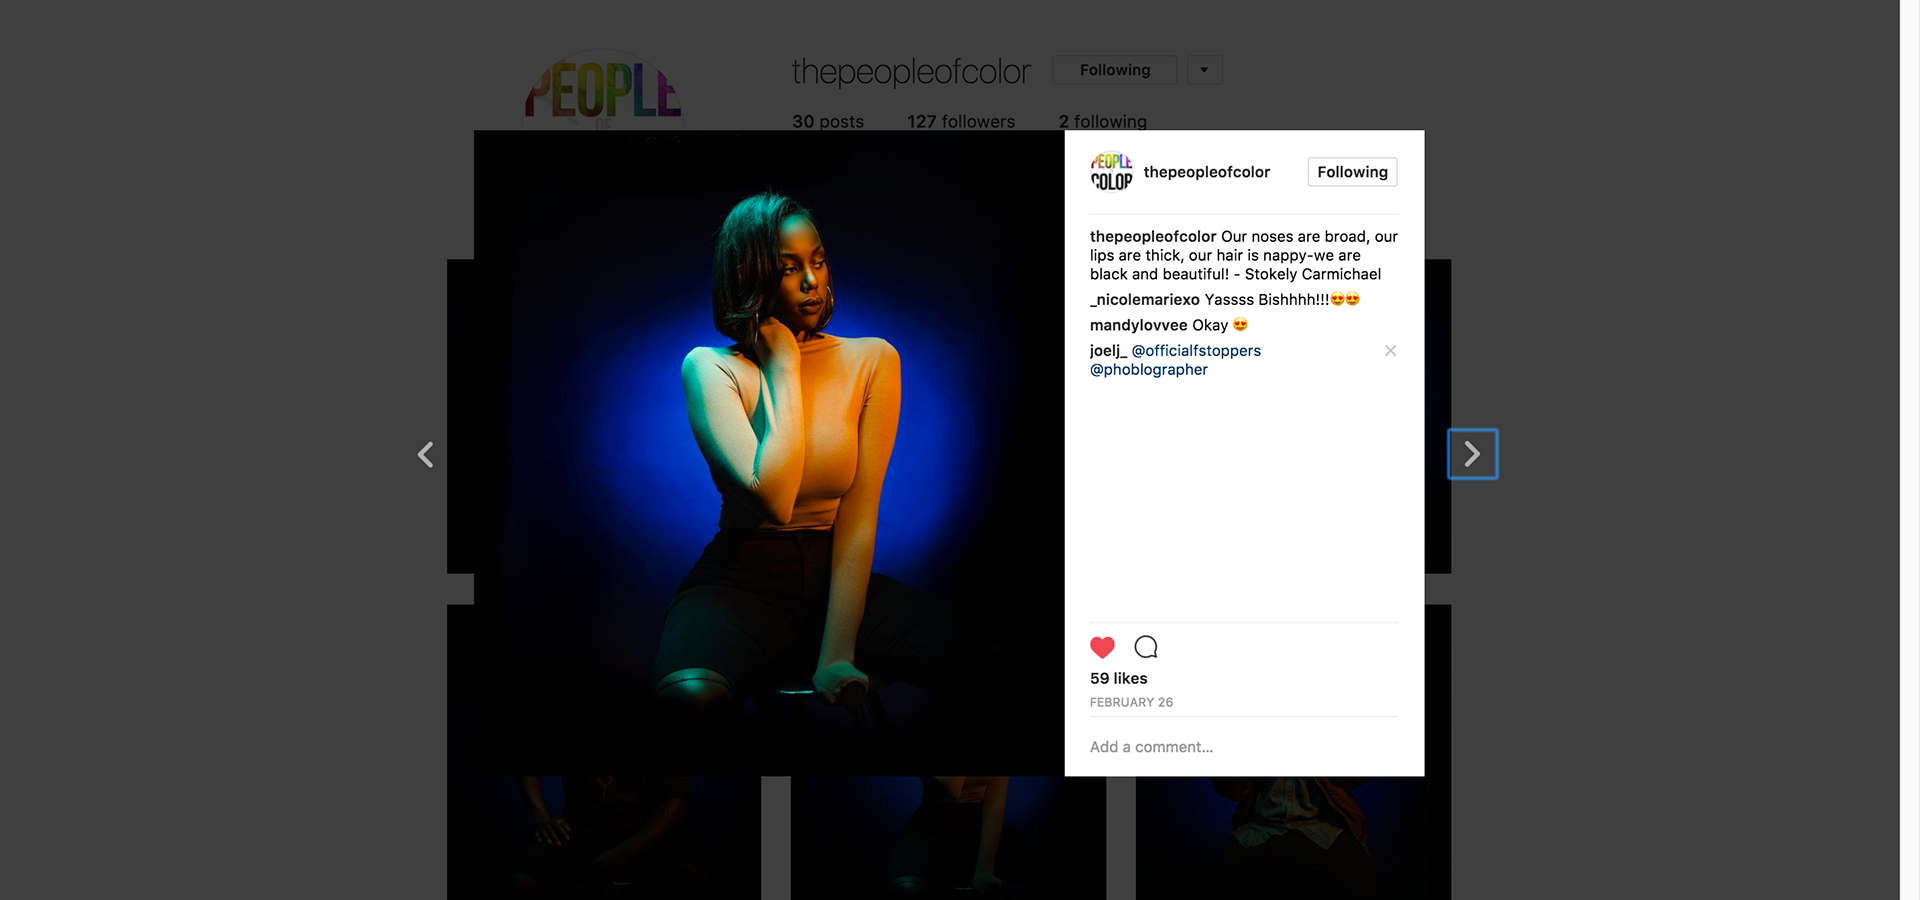Viewport: 1920px width, 900px height.
Task: Expand suggested accounts dropdown arrow
Action: tap(1204, 70)
